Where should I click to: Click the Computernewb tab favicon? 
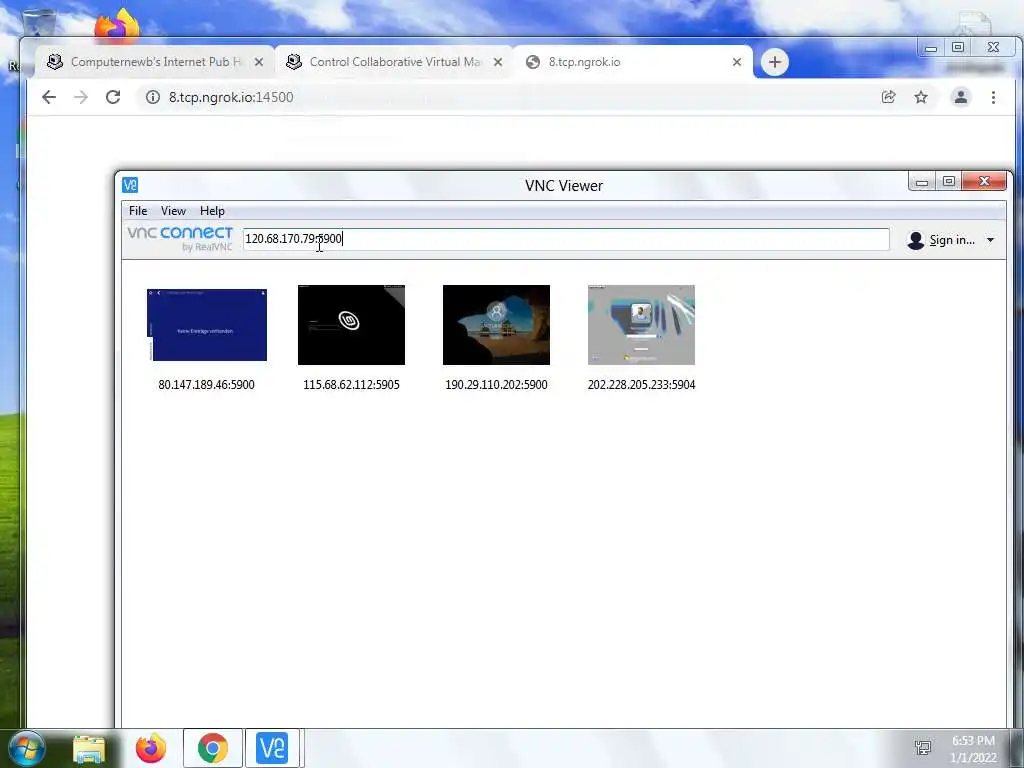(55, 62)
